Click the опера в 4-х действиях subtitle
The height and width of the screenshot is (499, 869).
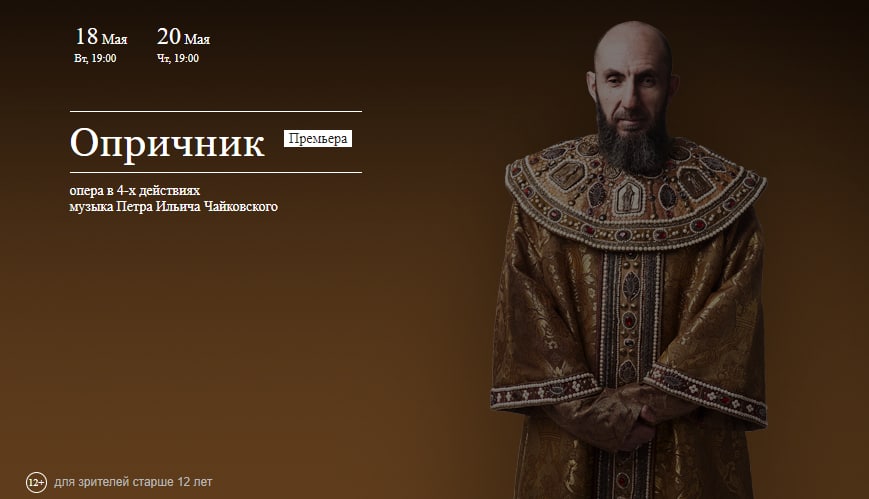point(135,190)
